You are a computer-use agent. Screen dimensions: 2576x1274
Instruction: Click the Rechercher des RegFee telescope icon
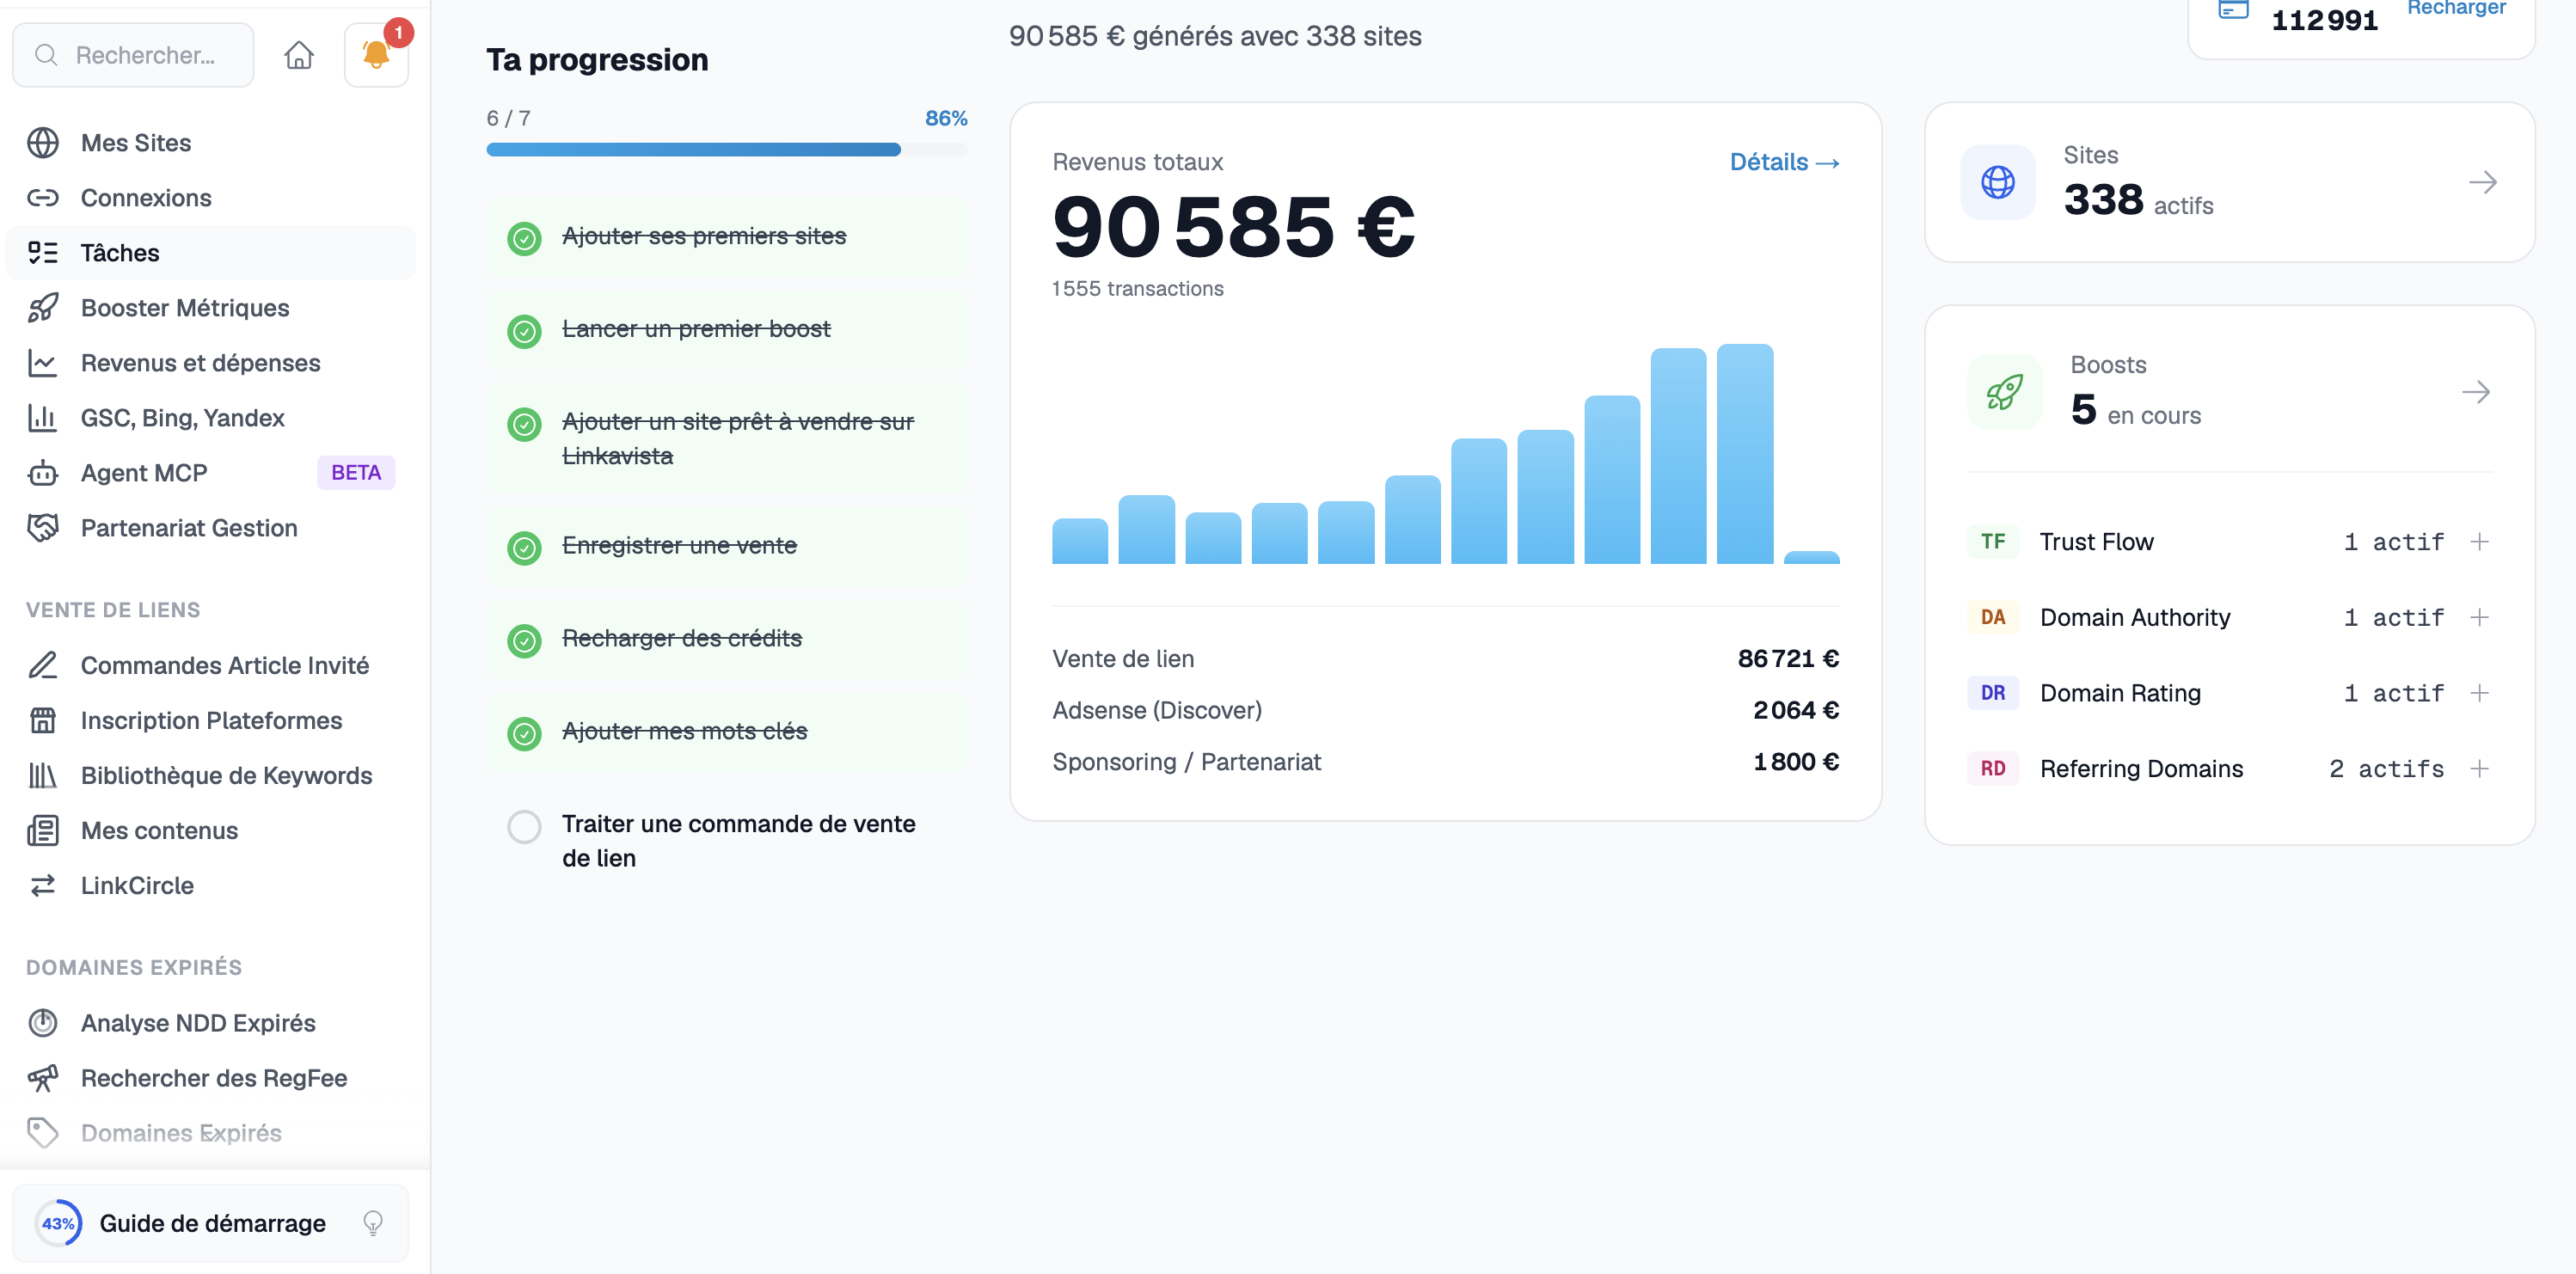pos(42,1078)
